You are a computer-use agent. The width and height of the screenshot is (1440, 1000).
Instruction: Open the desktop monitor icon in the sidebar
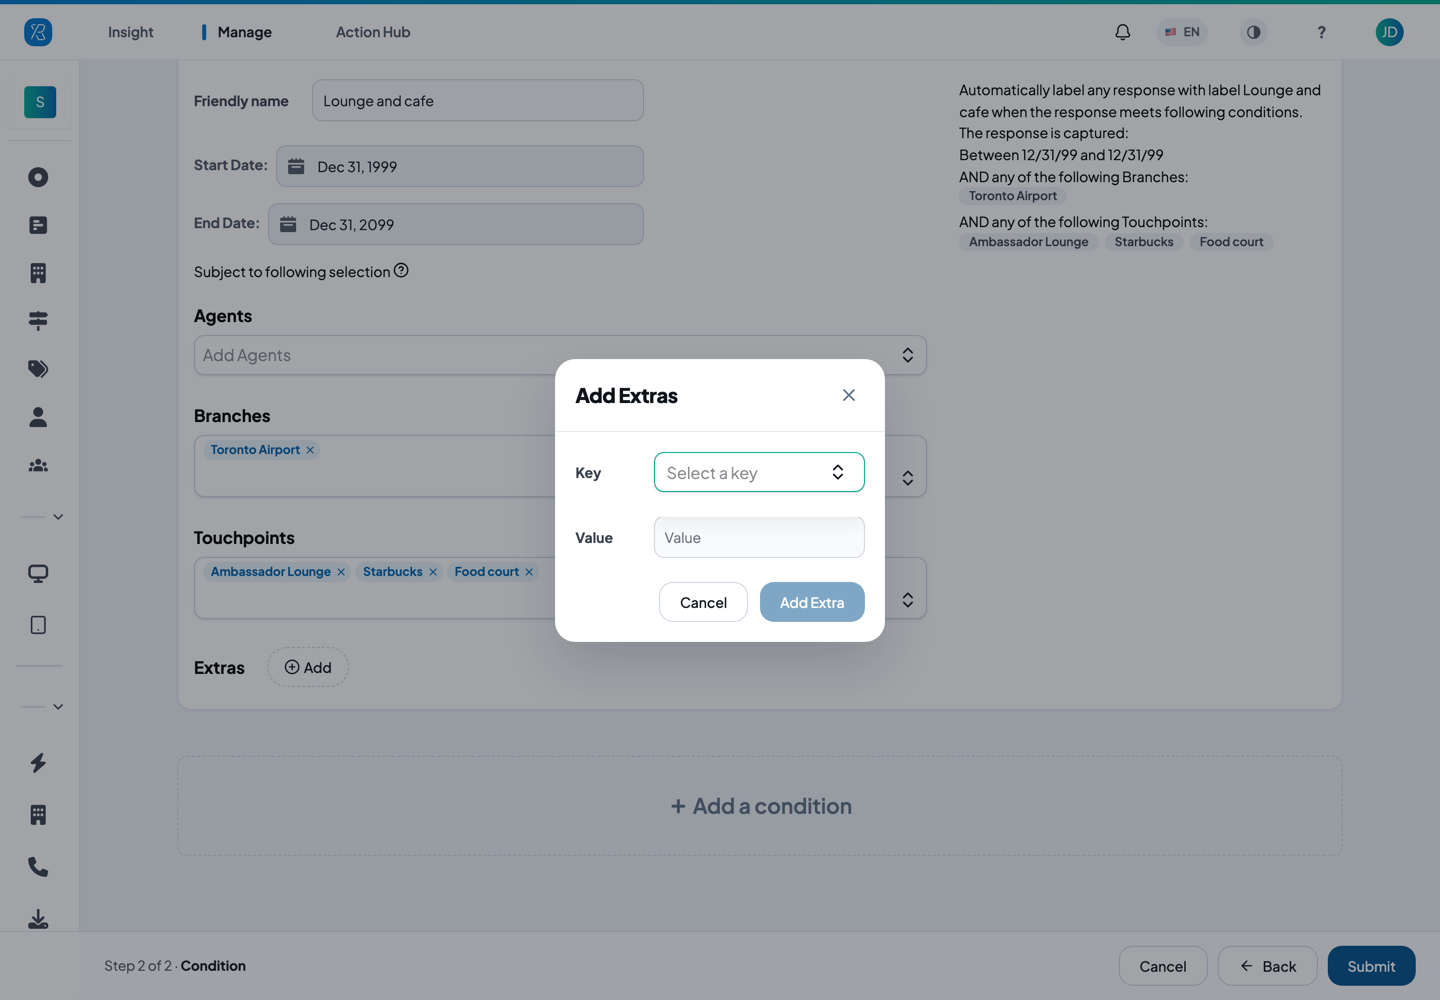click(38, 573)
